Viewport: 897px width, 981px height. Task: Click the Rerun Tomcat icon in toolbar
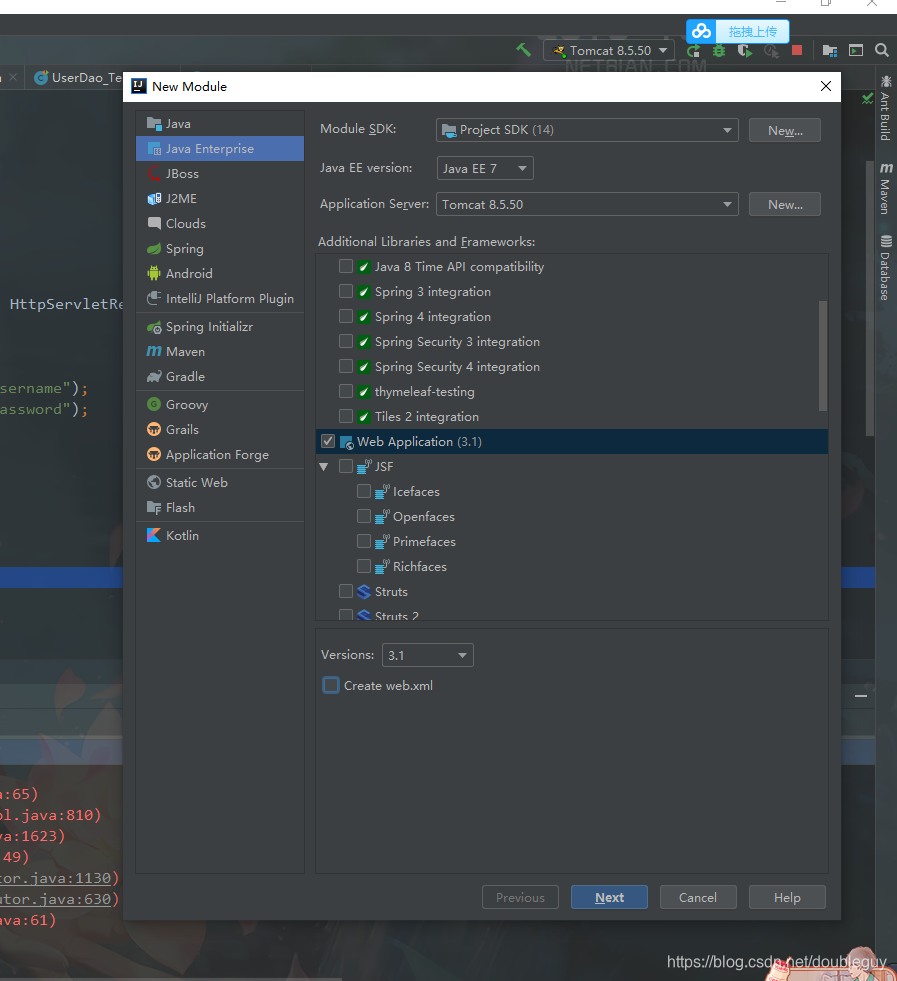693,51
